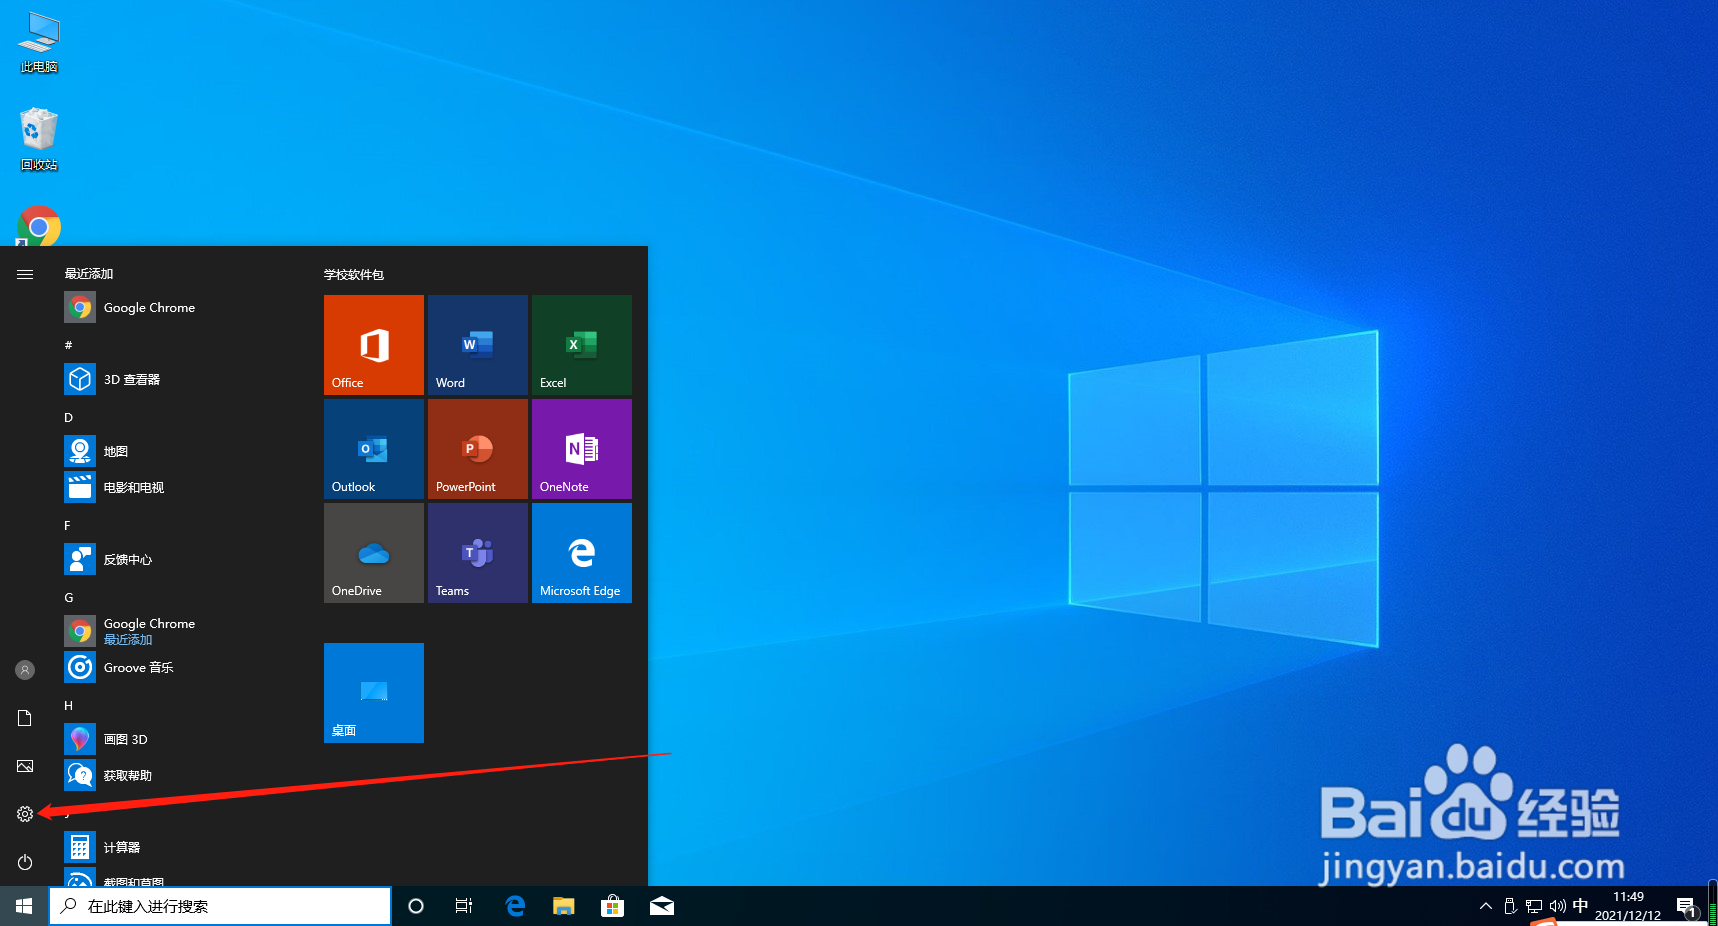Expand the Start menu hamburger navigation

25,273
